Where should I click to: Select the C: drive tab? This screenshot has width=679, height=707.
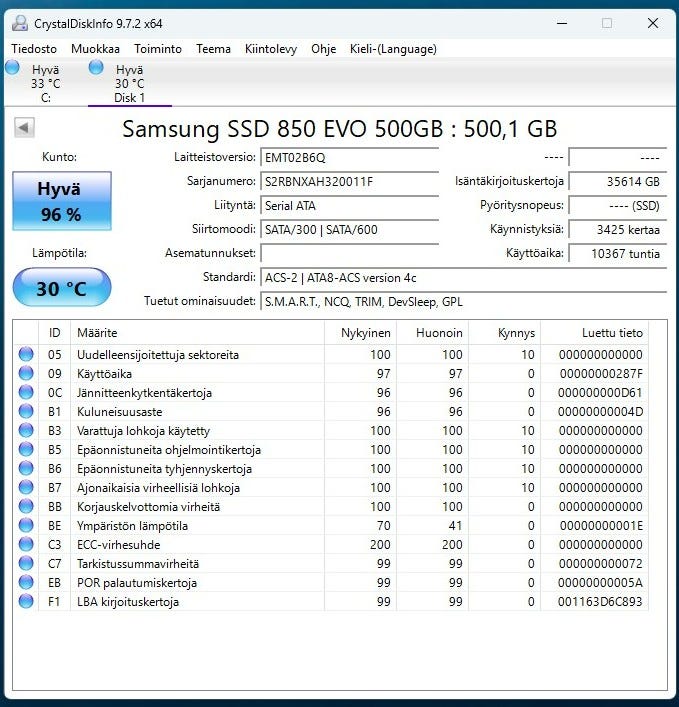pyautogui.click(x=45, y=84)
